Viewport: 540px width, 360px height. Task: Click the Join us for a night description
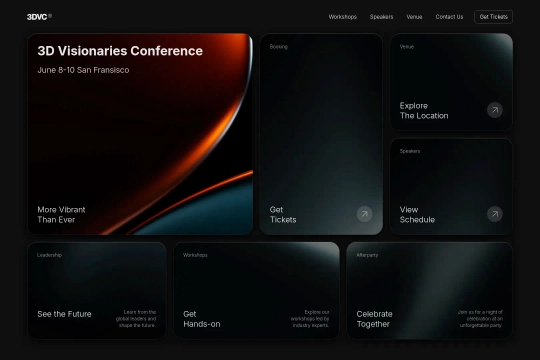(480, 319)
